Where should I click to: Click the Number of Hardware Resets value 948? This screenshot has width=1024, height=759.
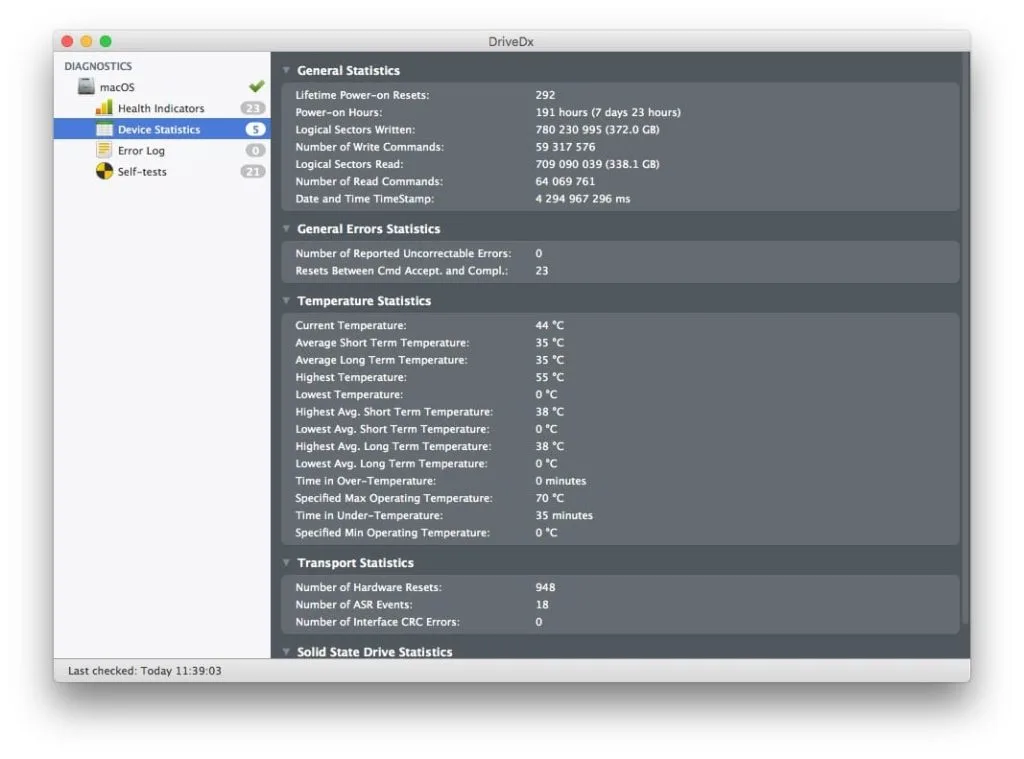click(545, 587)
